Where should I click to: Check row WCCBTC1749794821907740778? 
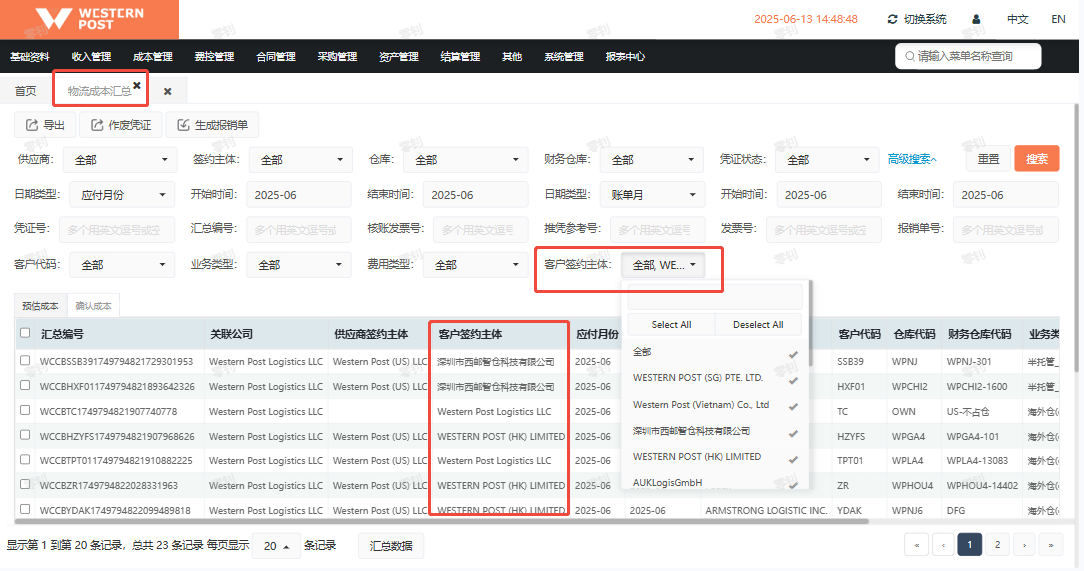26,410
